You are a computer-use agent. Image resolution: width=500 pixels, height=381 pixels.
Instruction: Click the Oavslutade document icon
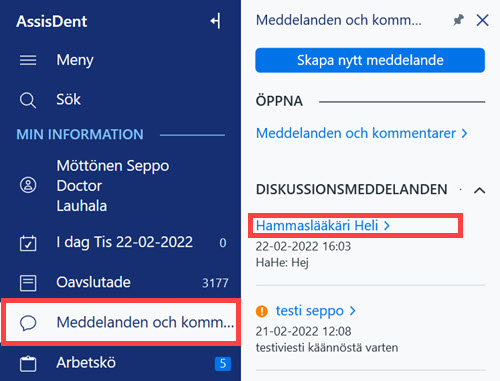(x=28, y=283)
